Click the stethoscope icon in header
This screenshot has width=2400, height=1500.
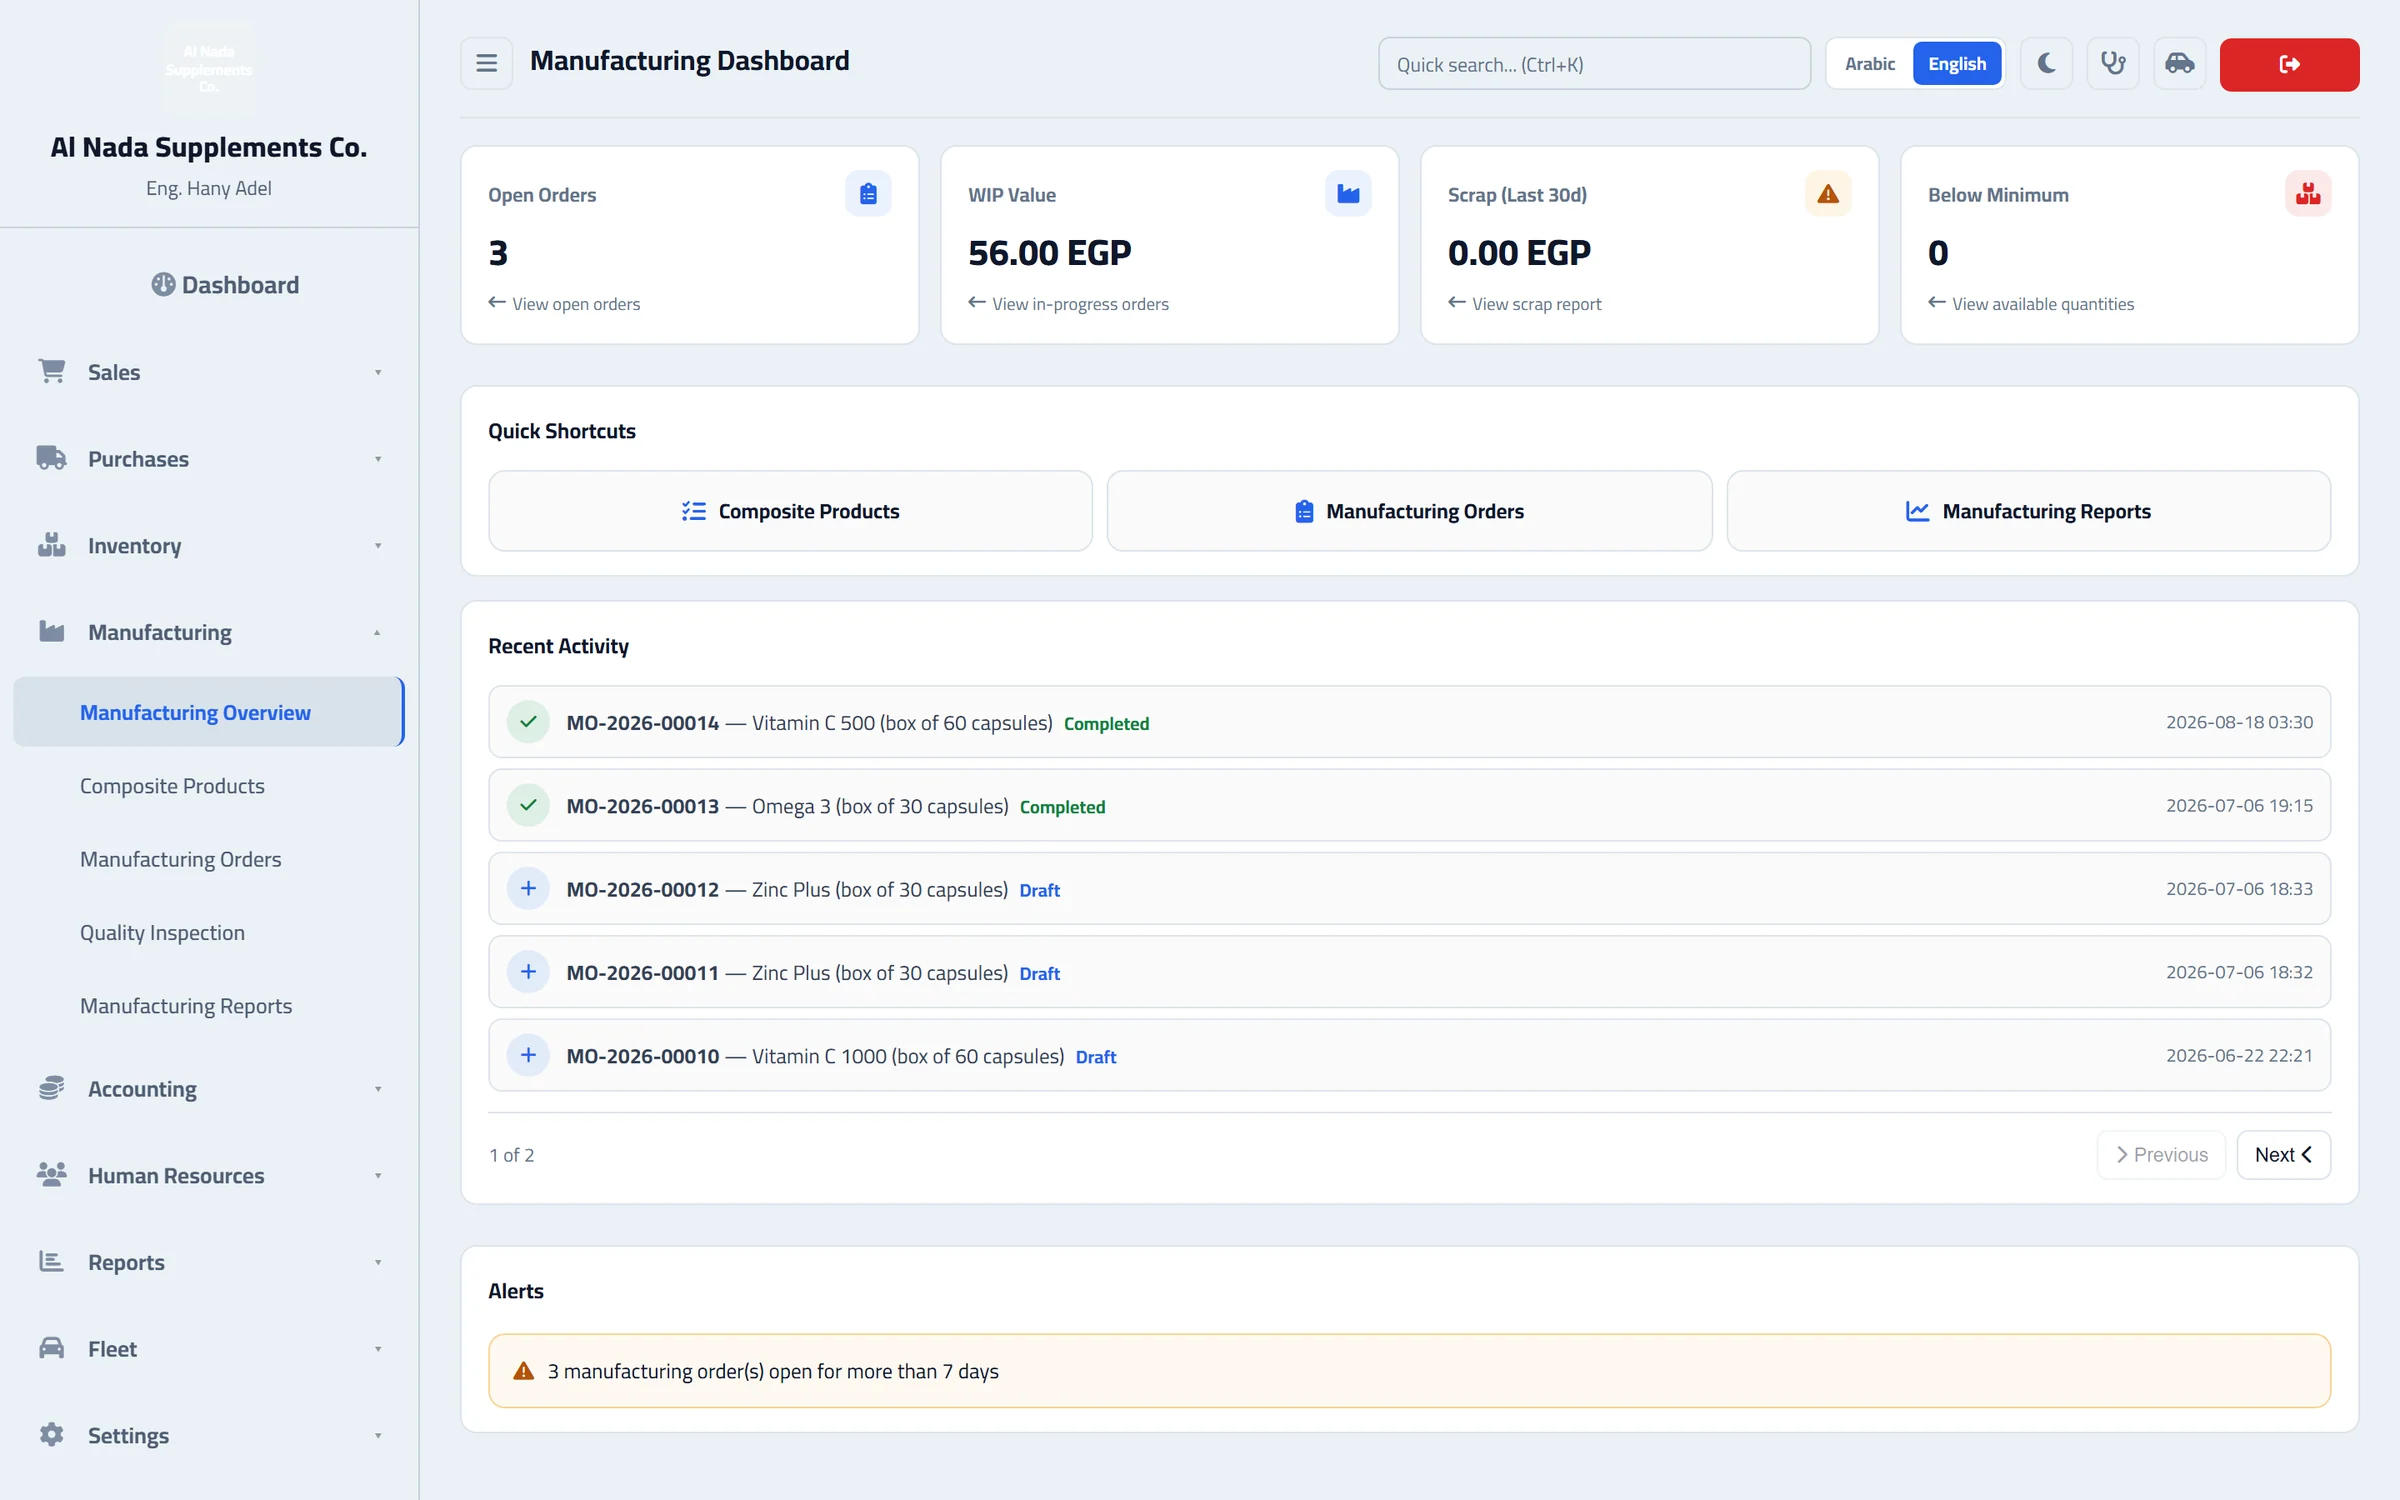point(2113,64)
